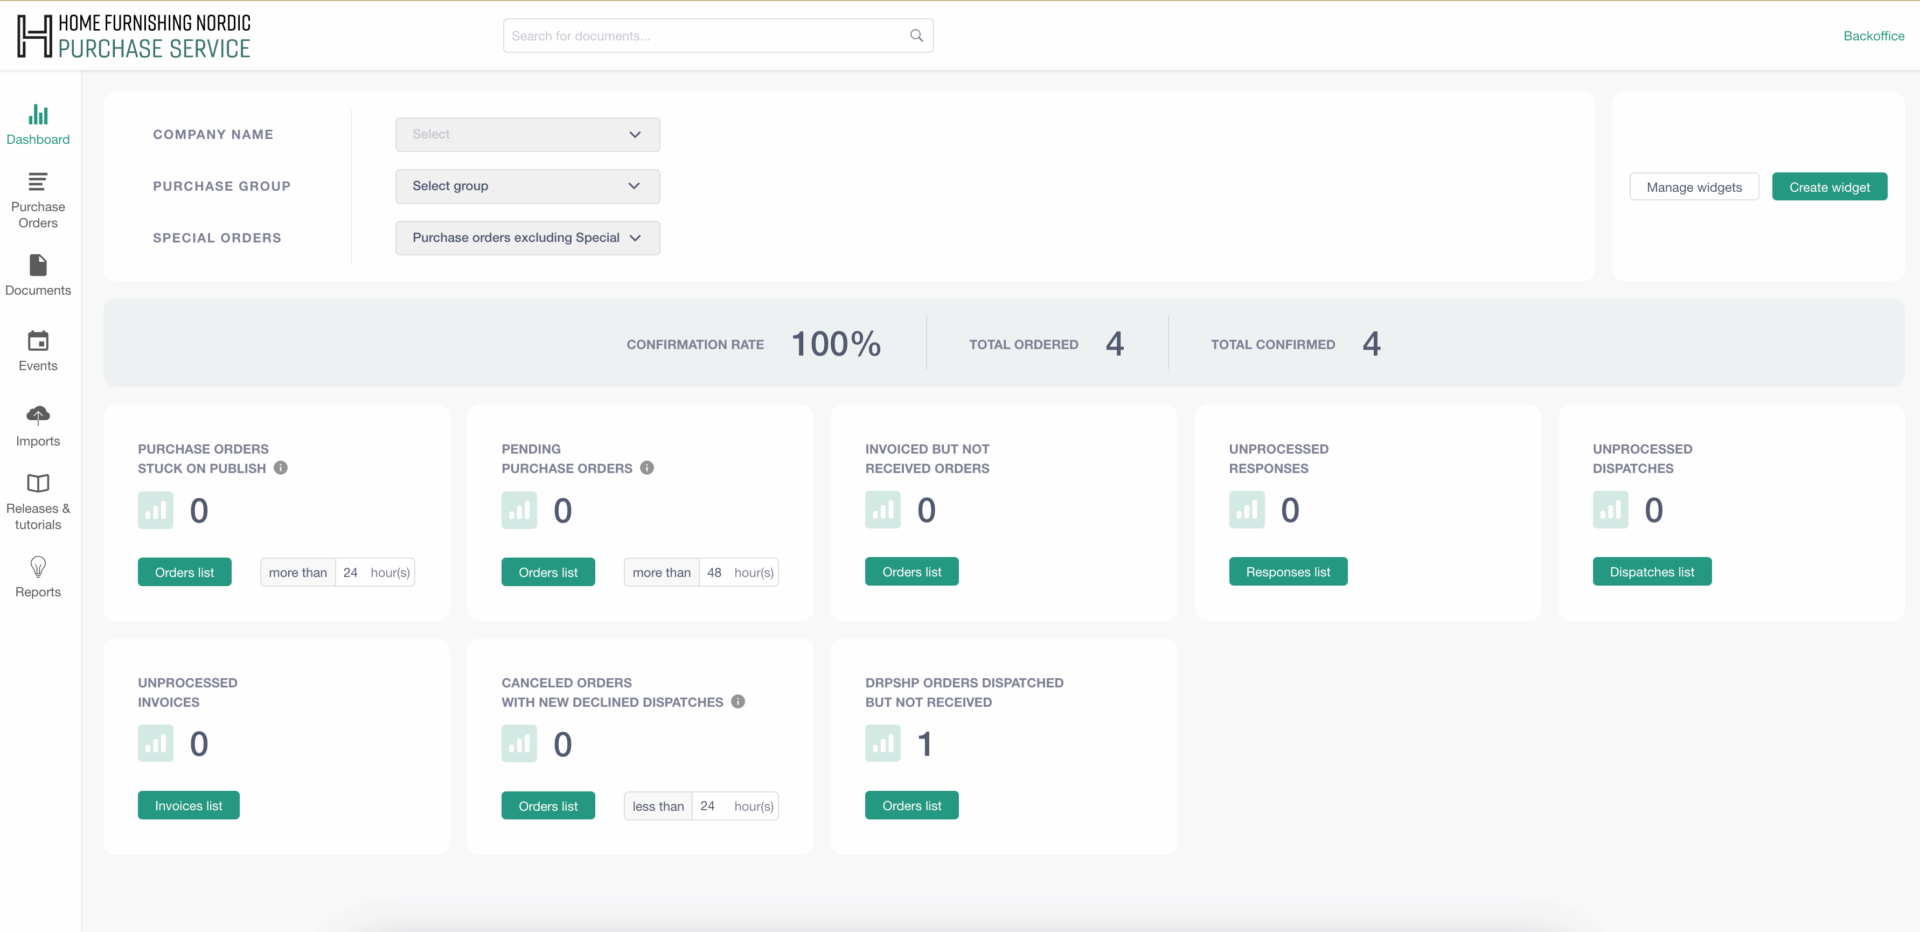Open the Events calendar section
This screenshot has width=1920, height=932.
tap(38, 351)
